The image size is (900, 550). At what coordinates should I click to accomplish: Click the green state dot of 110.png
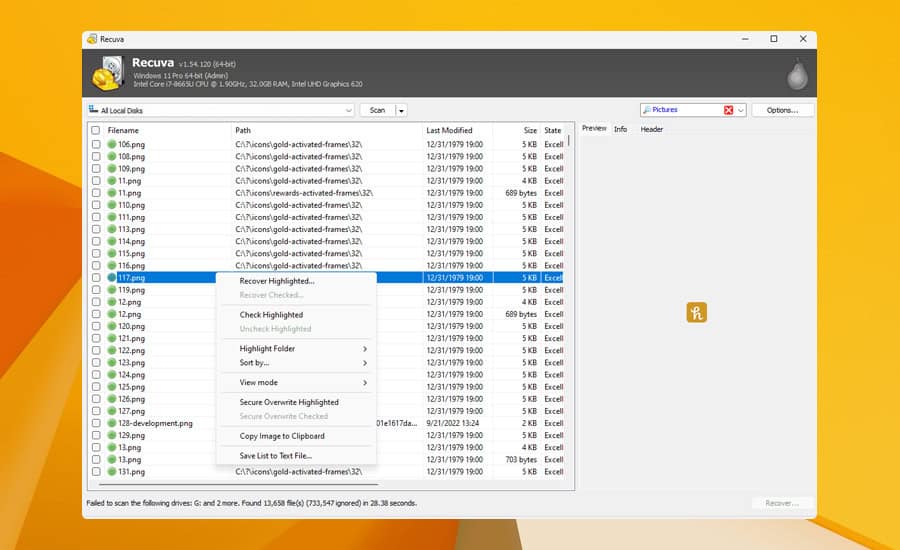tap(112, 205)
